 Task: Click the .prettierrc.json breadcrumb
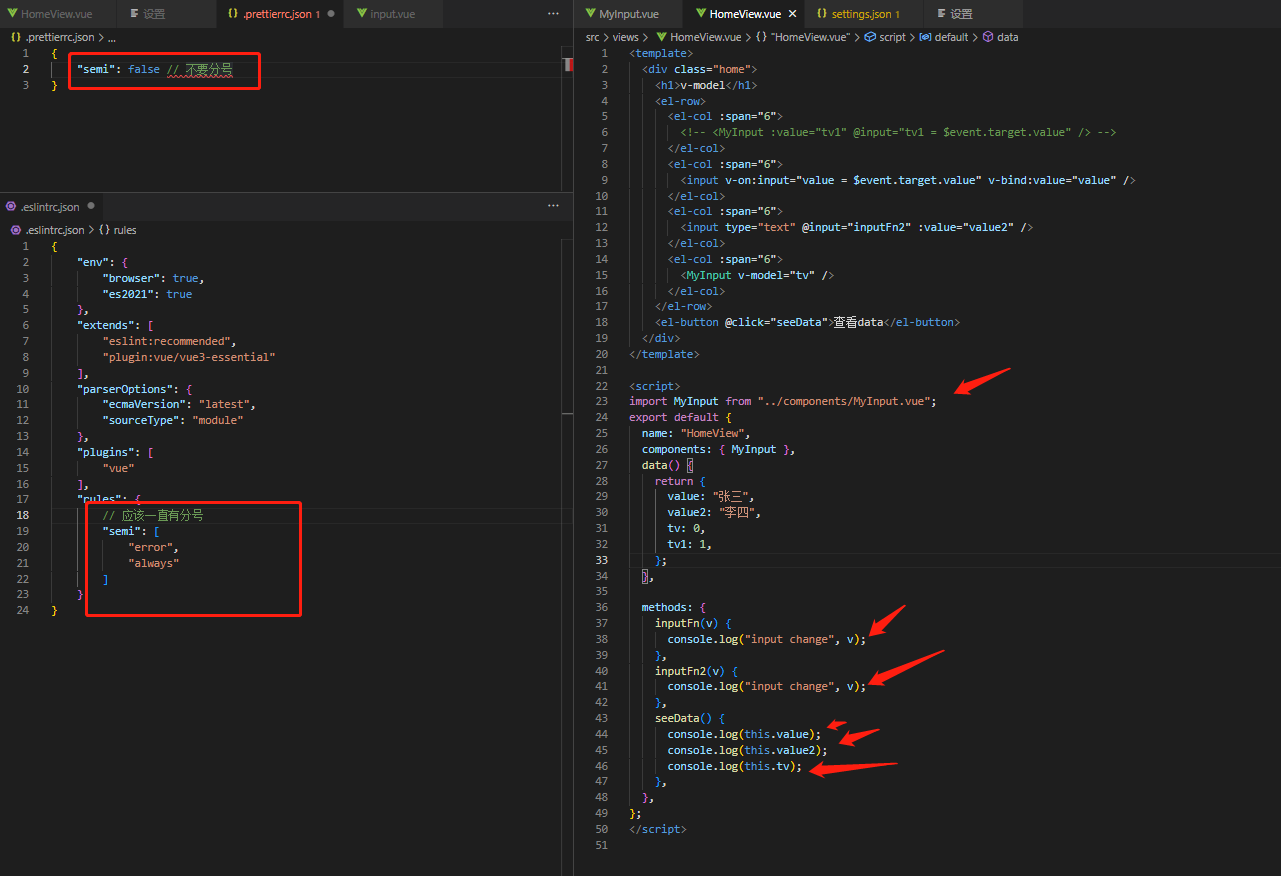coord(52,37)
